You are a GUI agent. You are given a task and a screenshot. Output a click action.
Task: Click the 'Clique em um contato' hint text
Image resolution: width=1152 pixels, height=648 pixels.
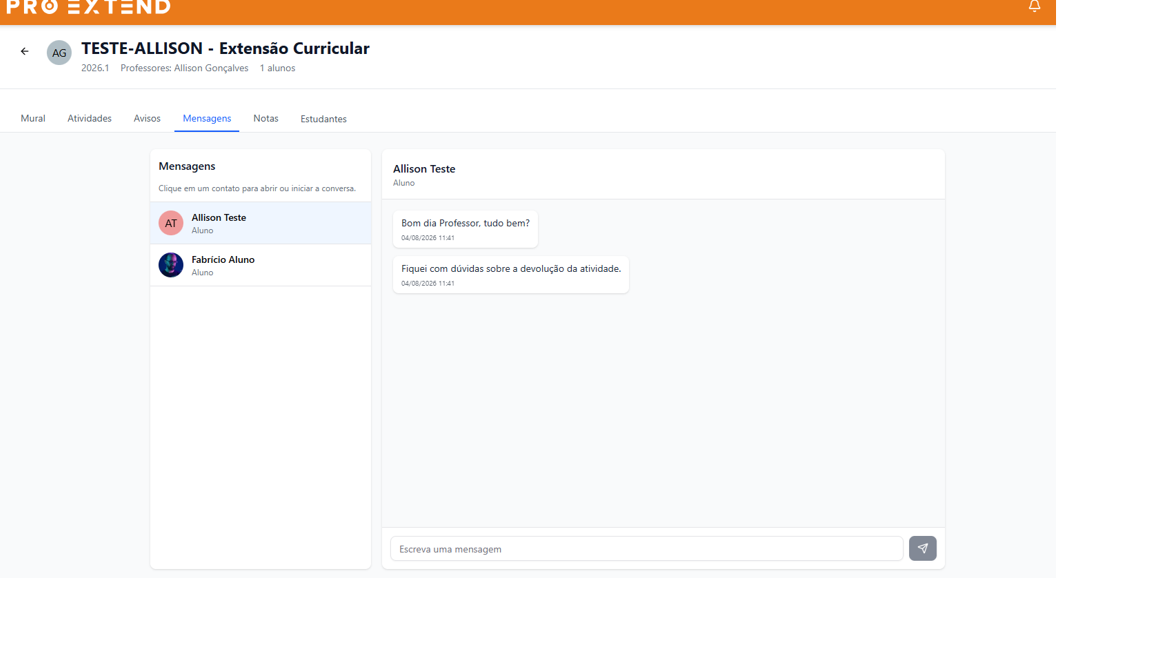[257, 189]
